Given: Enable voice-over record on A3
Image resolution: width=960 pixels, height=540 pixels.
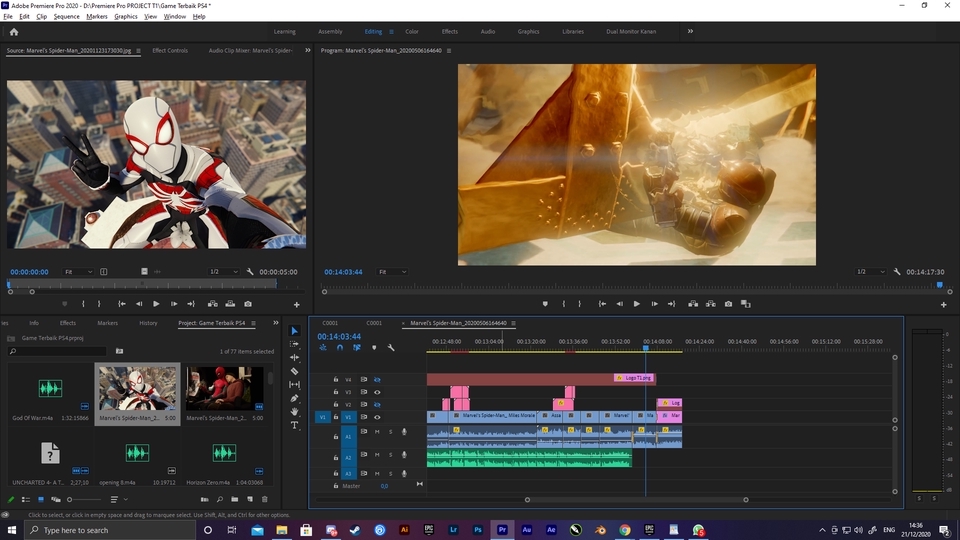Looking at the screenshot, I should pyautogui.click(x=404, y=473).
